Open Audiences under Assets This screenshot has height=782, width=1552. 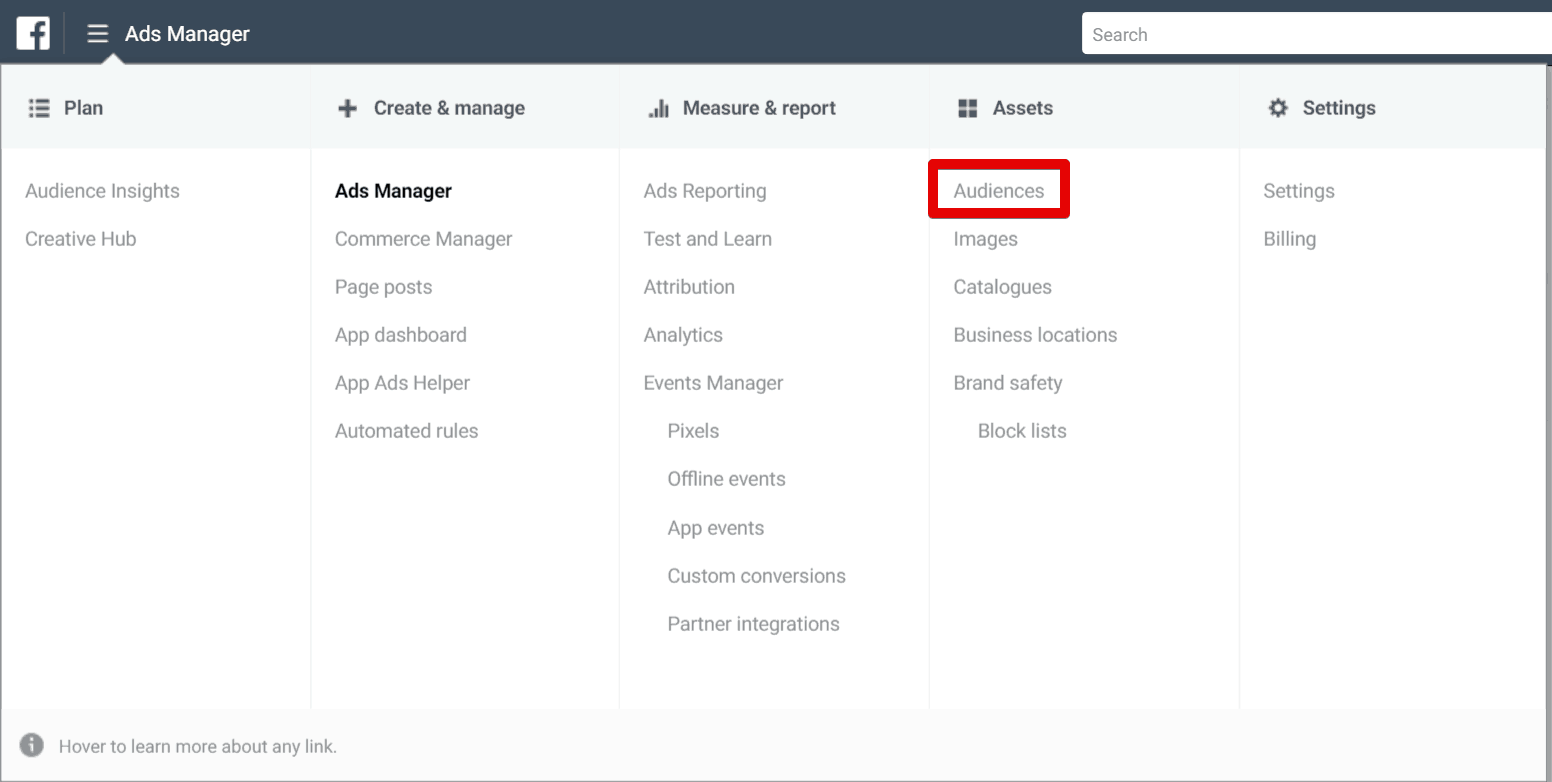click(x=998, y=191)
